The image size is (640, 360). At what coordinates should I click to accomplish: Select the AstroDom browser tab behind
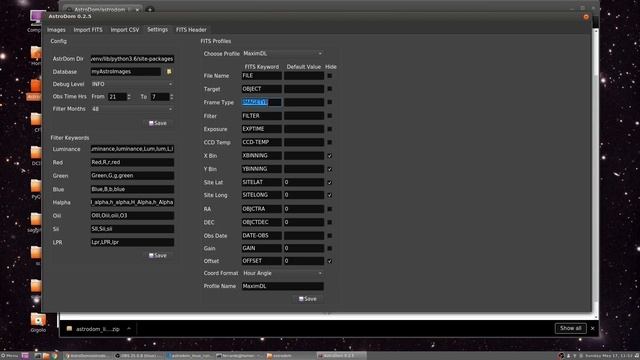point(102,9)
